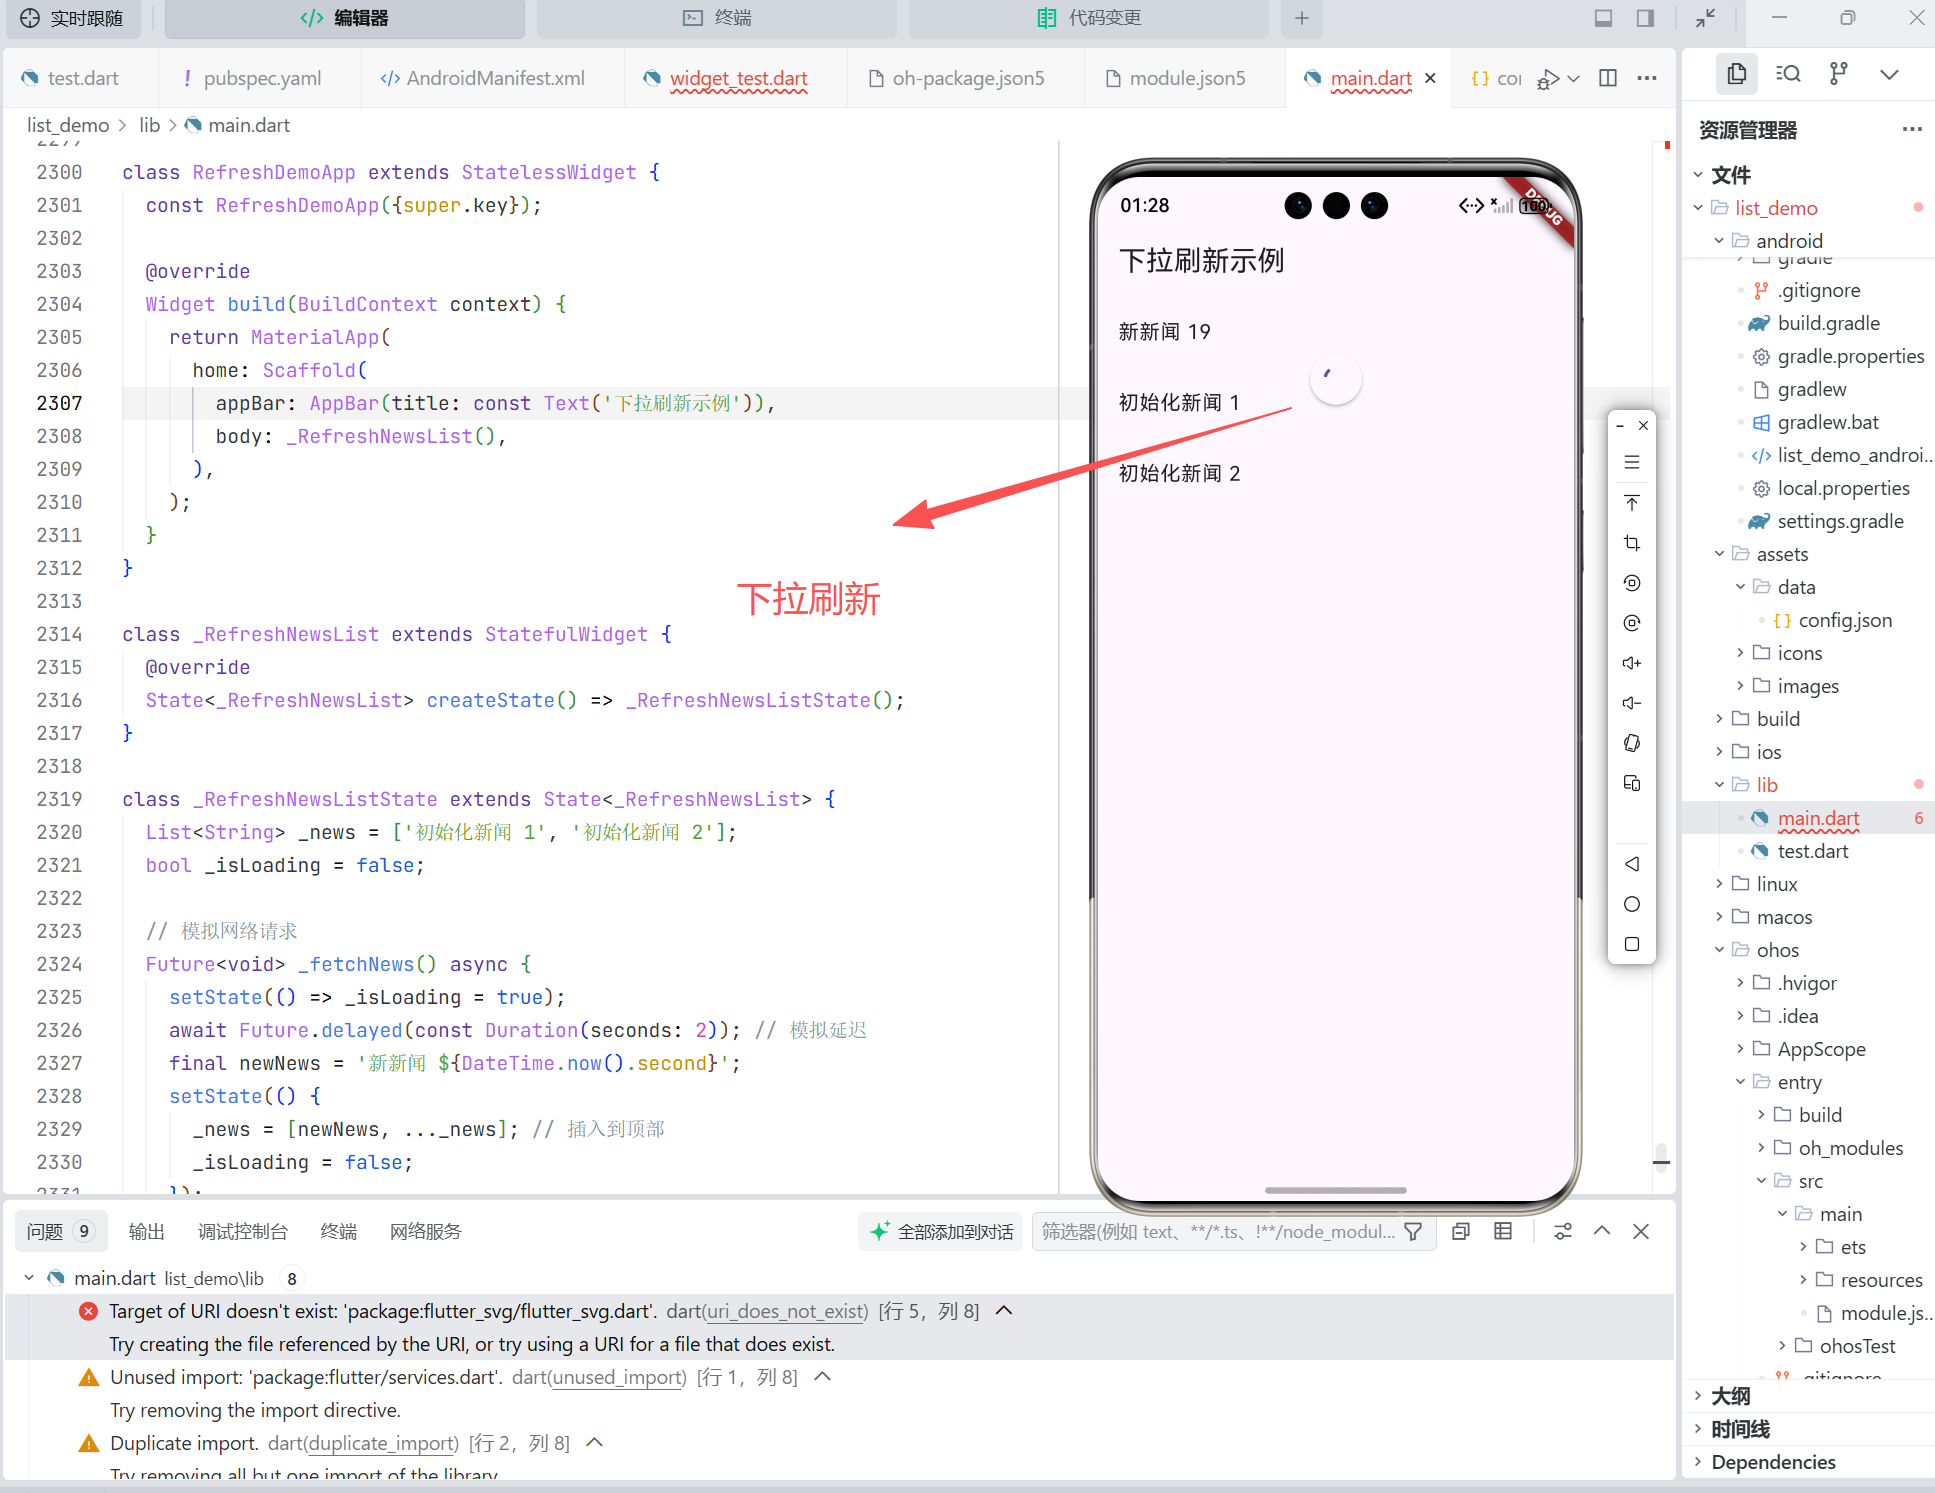
Task: Start debugging main.dart with the debug-run icon
Action: click(x=1546, y=78)
